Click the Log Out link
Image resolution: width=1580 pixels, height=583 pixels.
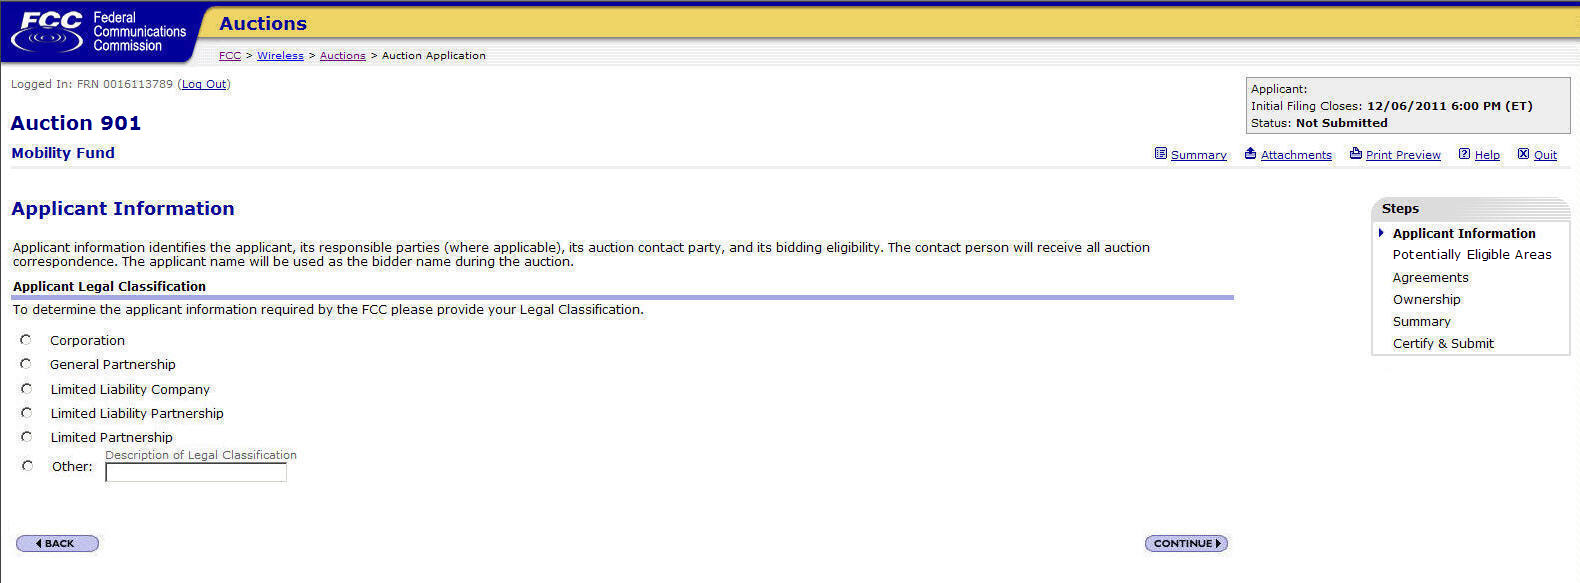pos(204,84)
